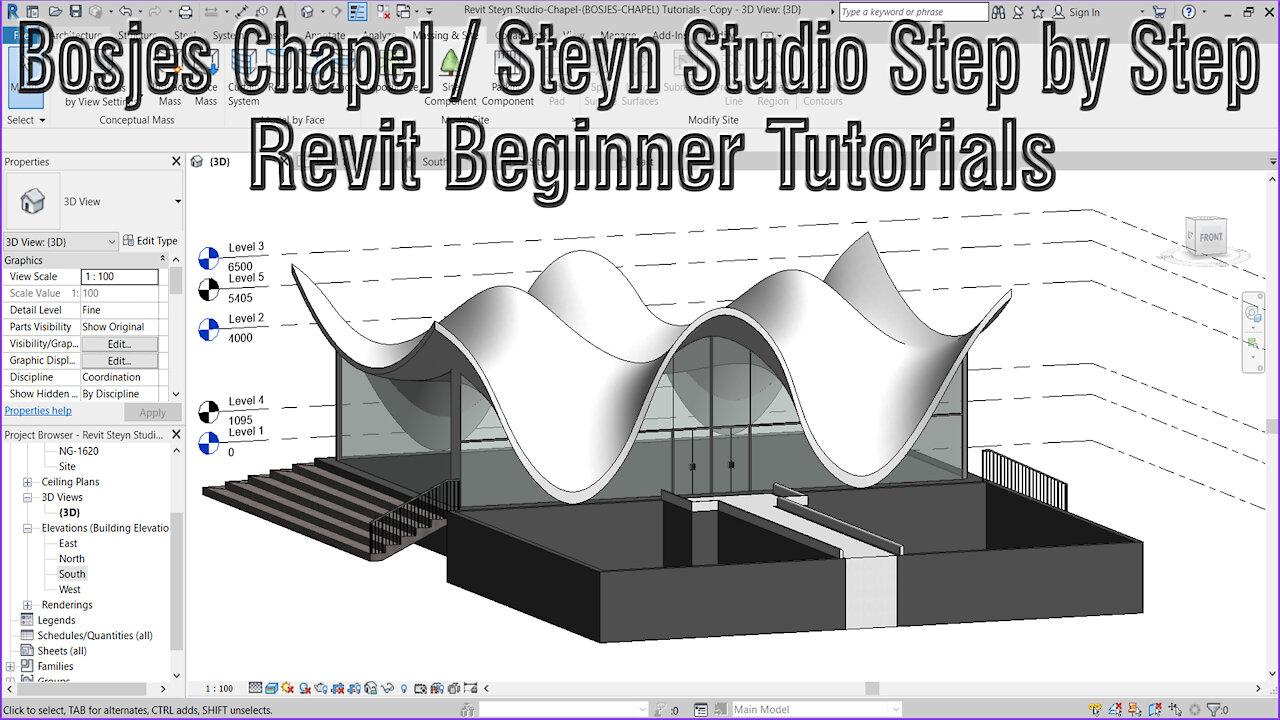Select Schedules/Quantities (all) in Project Browser
Image resolution: width=1280 pixels, height=720 pixels.
(95, 635)
